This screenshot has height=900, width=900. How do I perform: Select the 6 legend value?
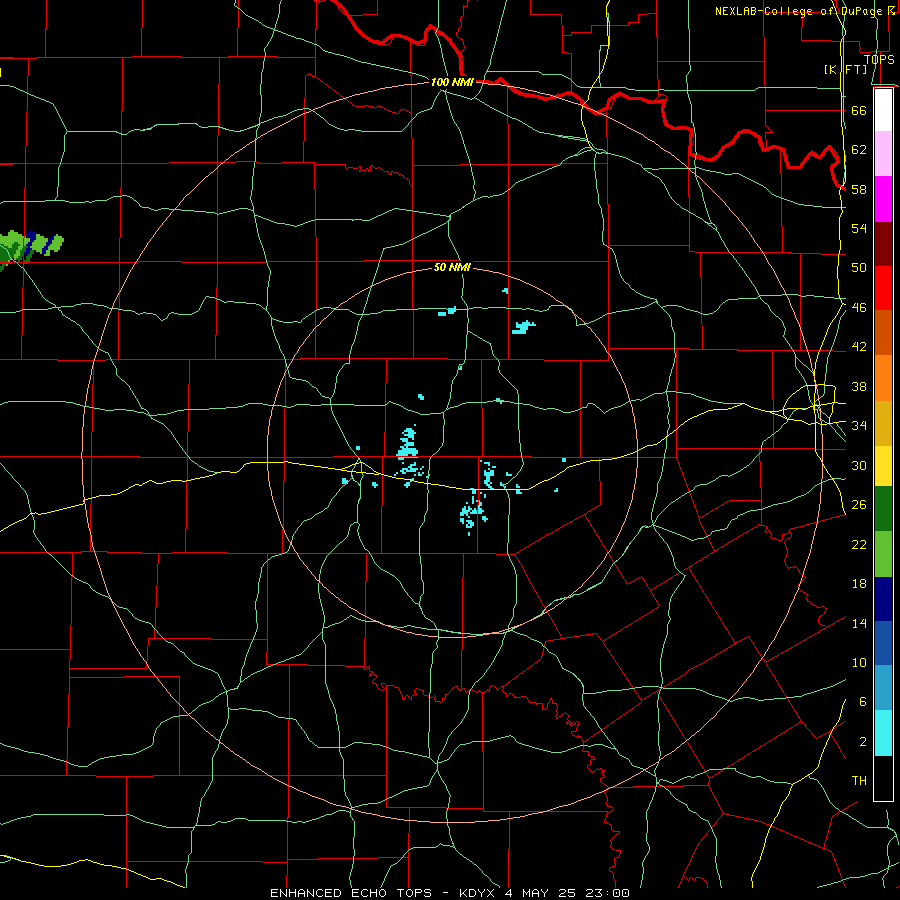point(863,702)
